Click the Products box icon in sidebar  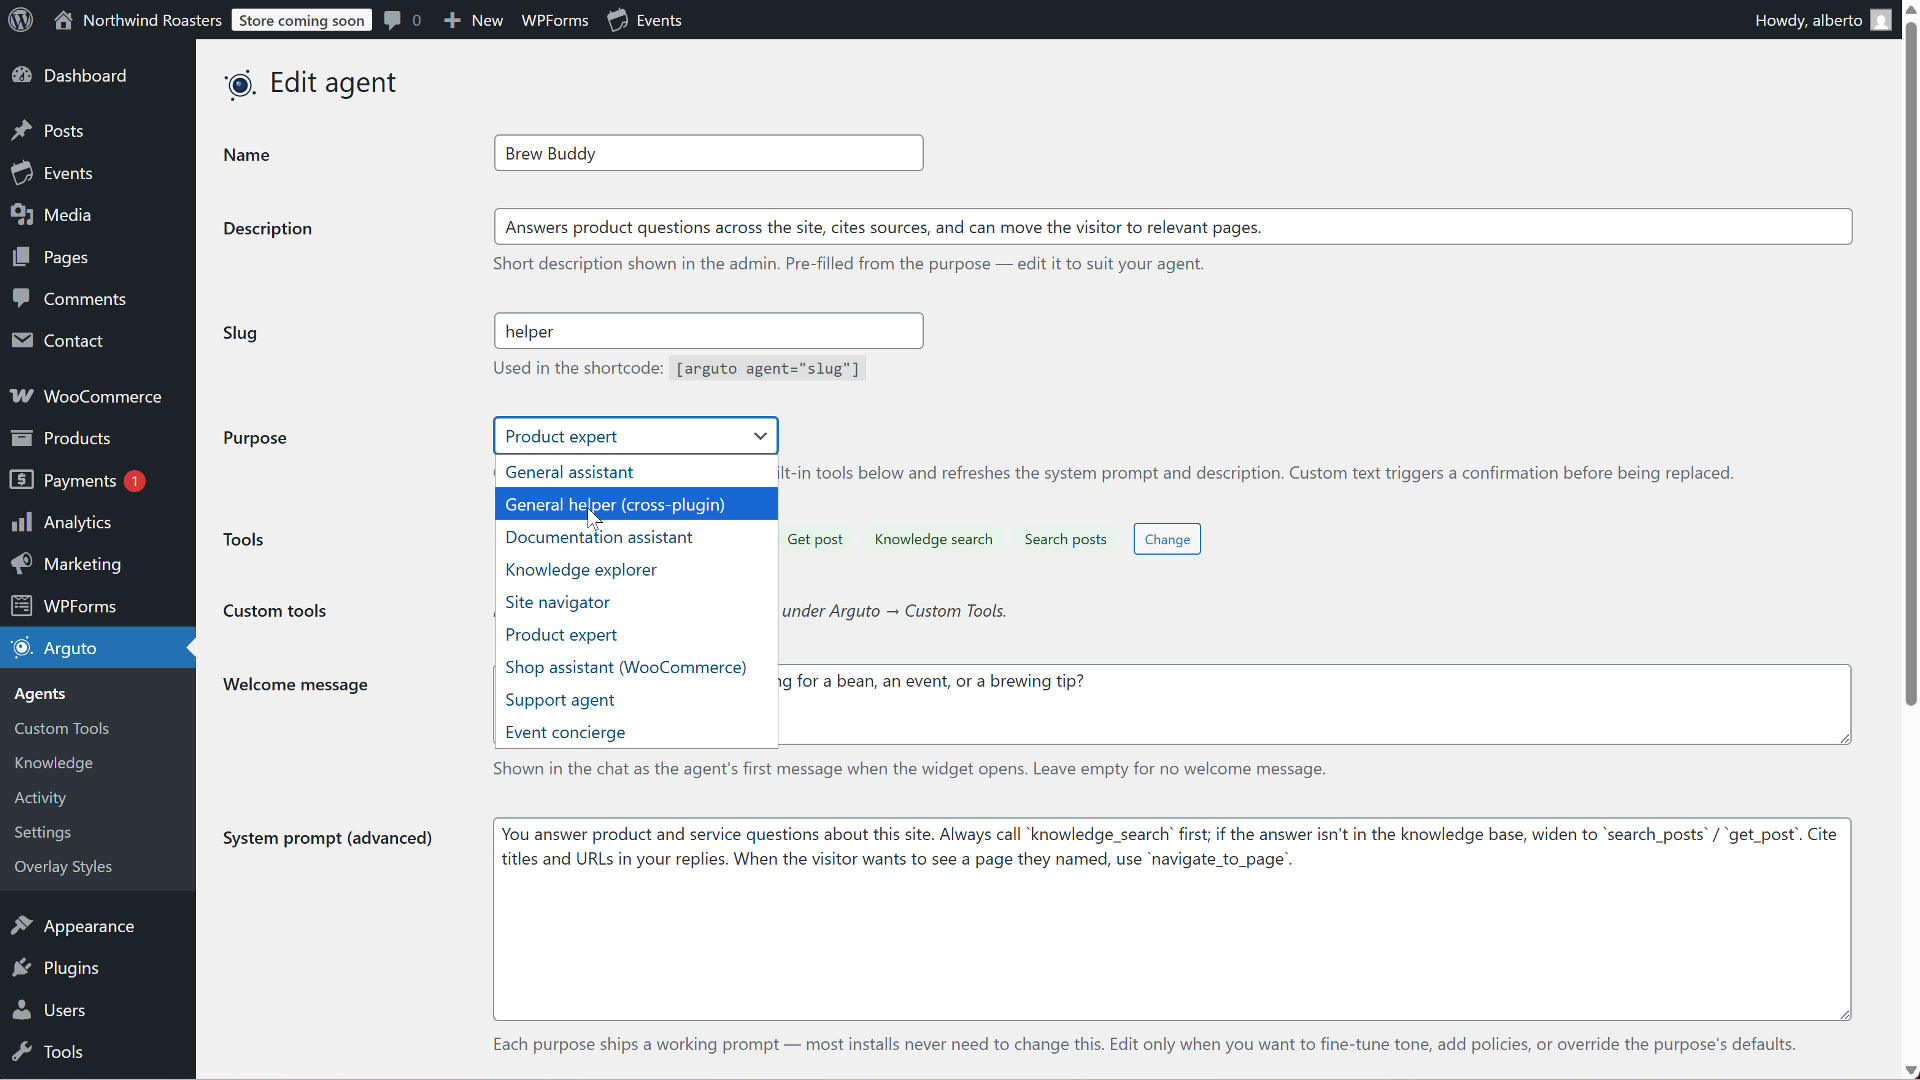pyautogui.click(x=22, y=439)
